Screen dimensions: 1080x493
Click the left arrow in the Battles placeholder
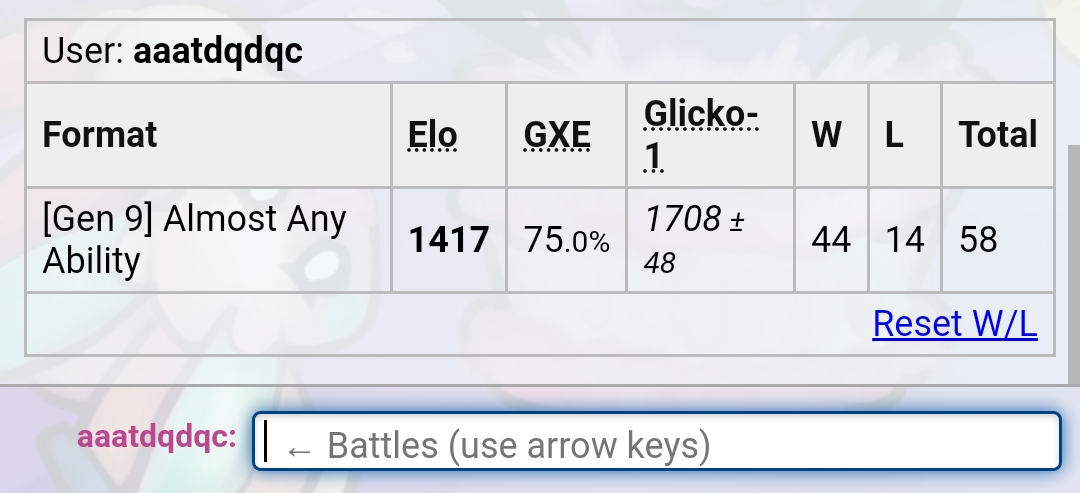[x=298, y=450]
